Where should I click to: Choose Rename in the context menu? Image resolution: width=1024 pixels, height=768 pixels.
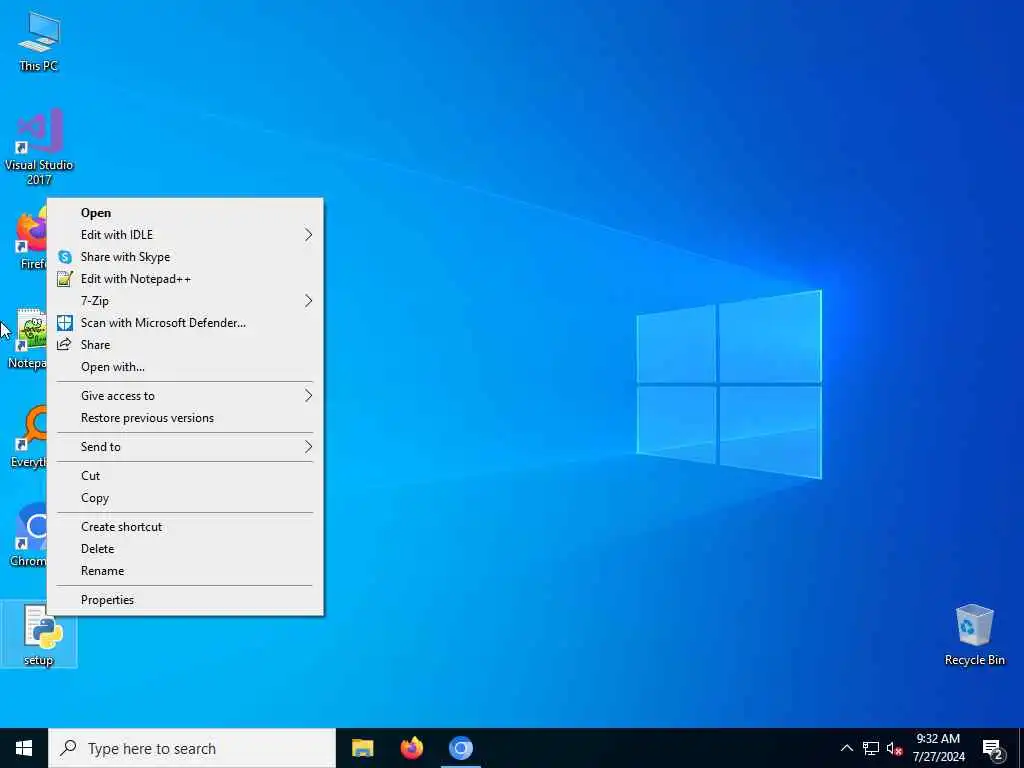[185, 571]
